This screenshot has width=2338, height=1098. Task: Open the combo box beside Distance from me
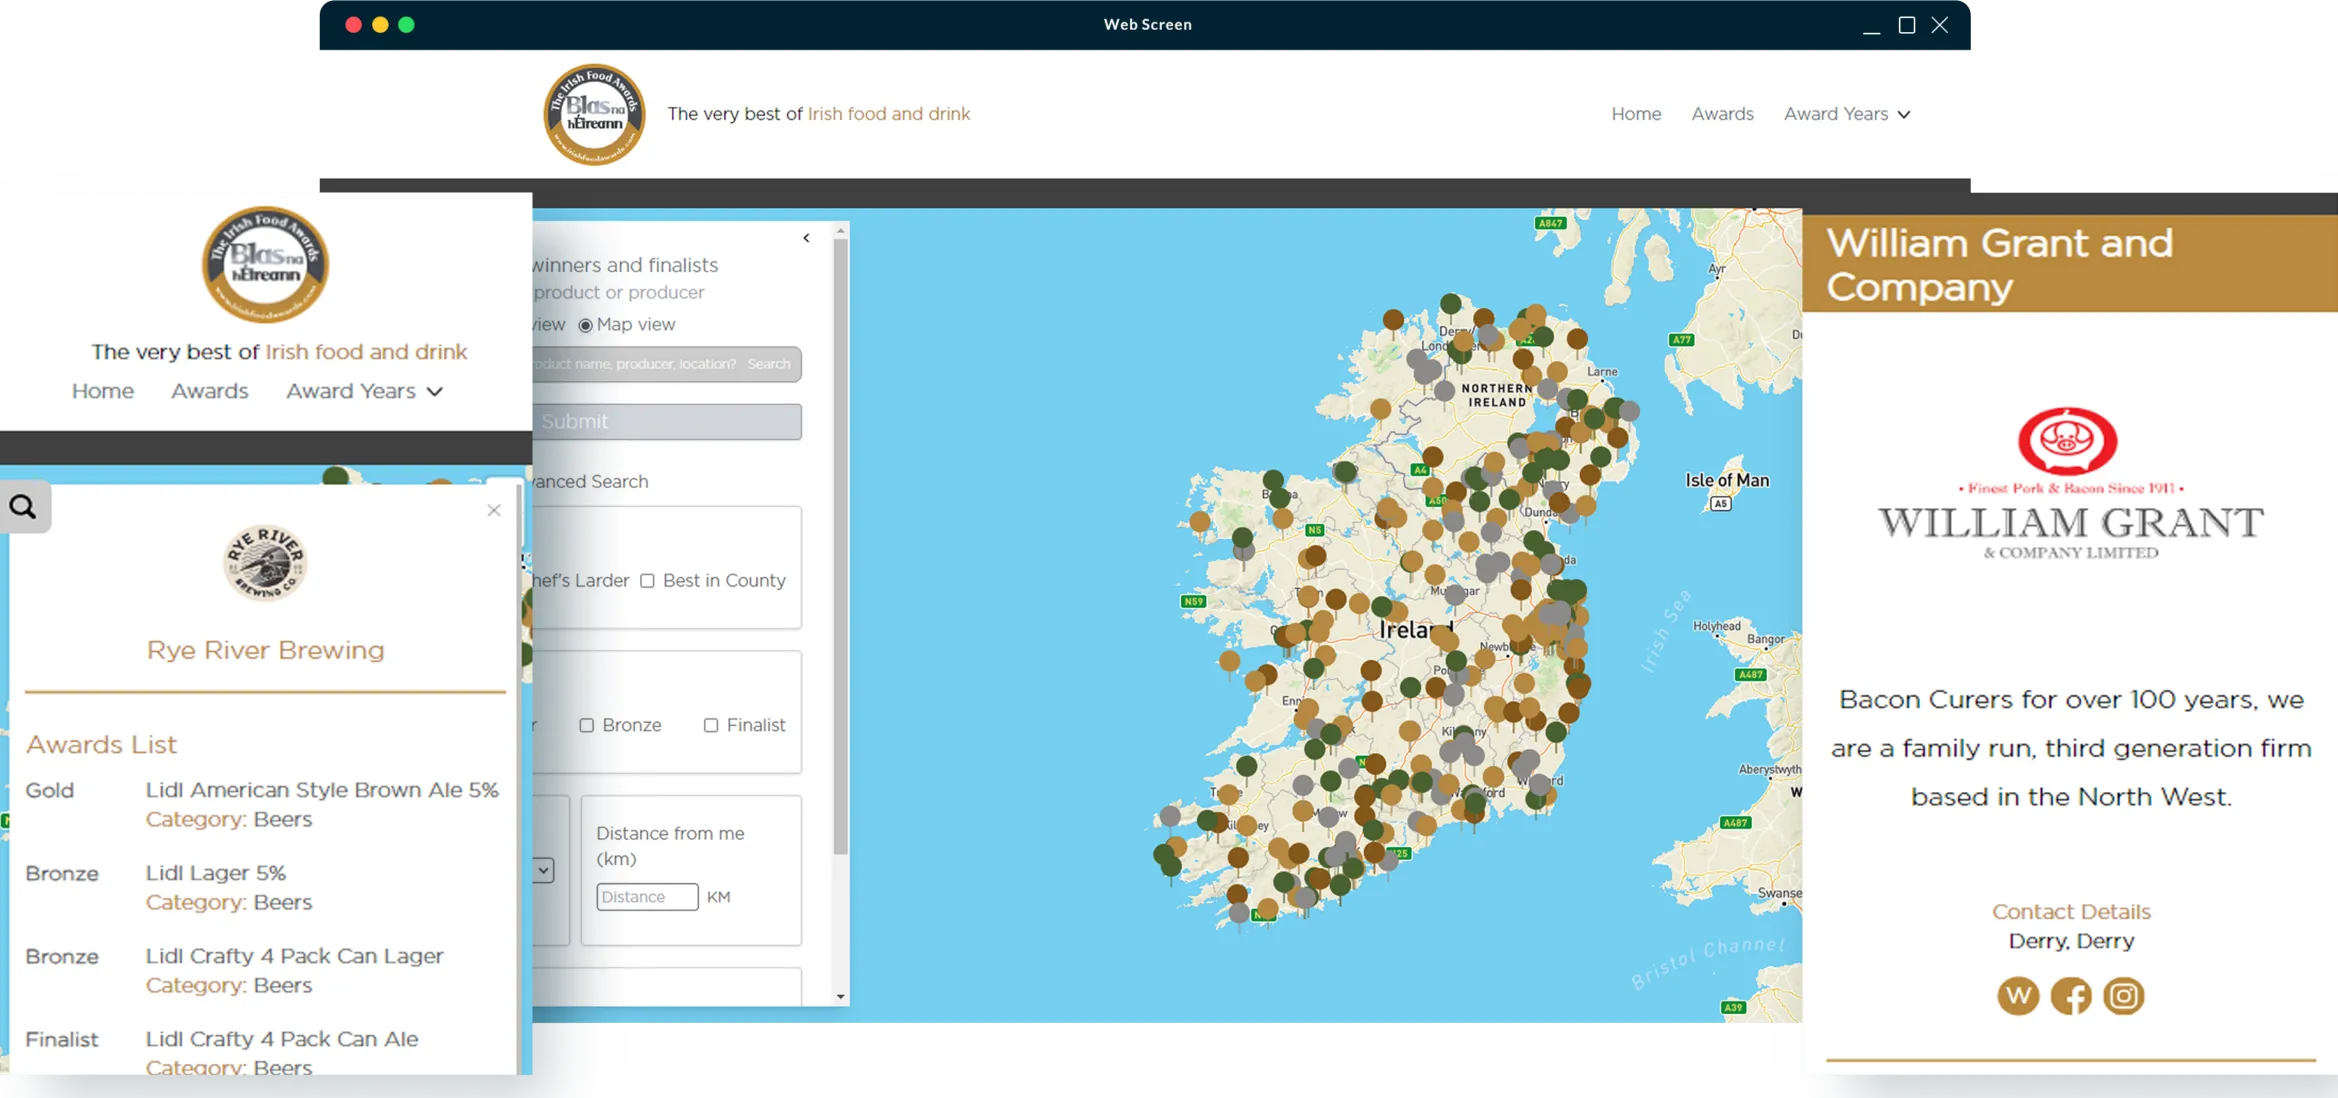click(x=541, y=870)
